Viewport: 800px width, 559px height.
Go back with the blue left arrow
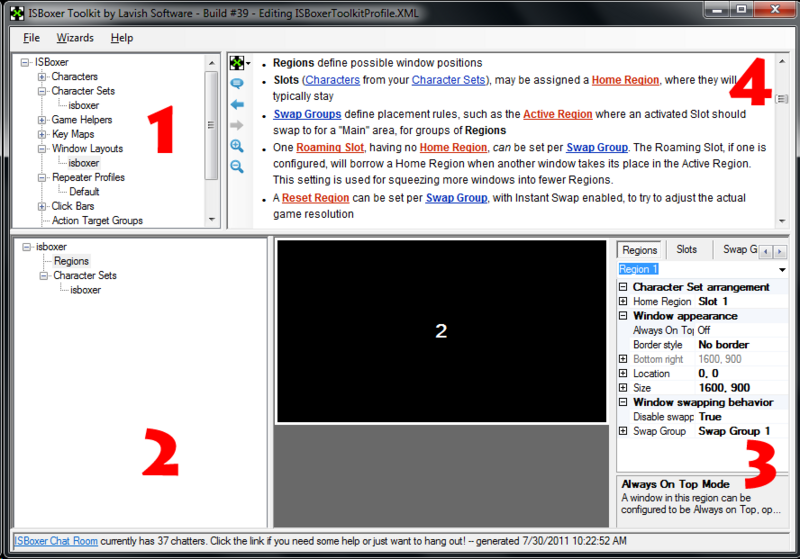(237, 105)
